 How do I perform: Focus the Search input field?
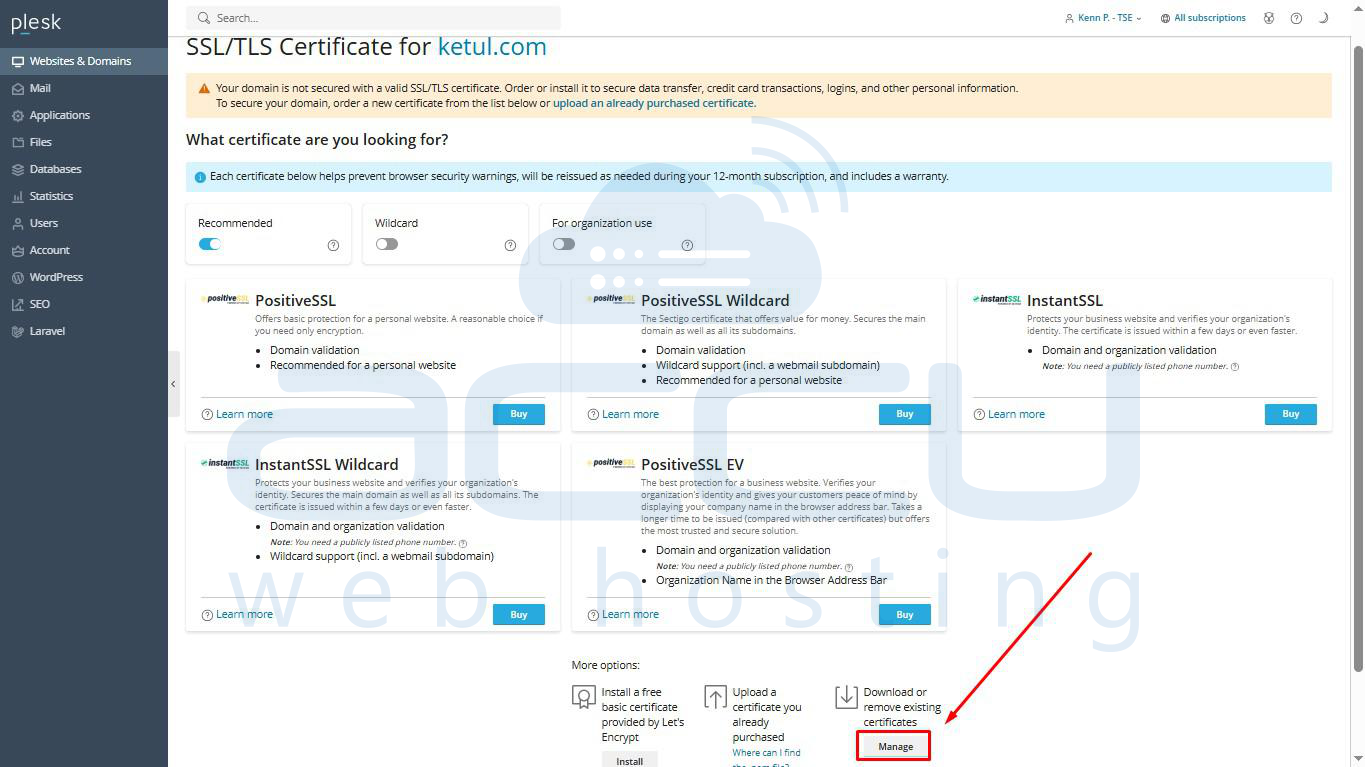tap(374, 18)
